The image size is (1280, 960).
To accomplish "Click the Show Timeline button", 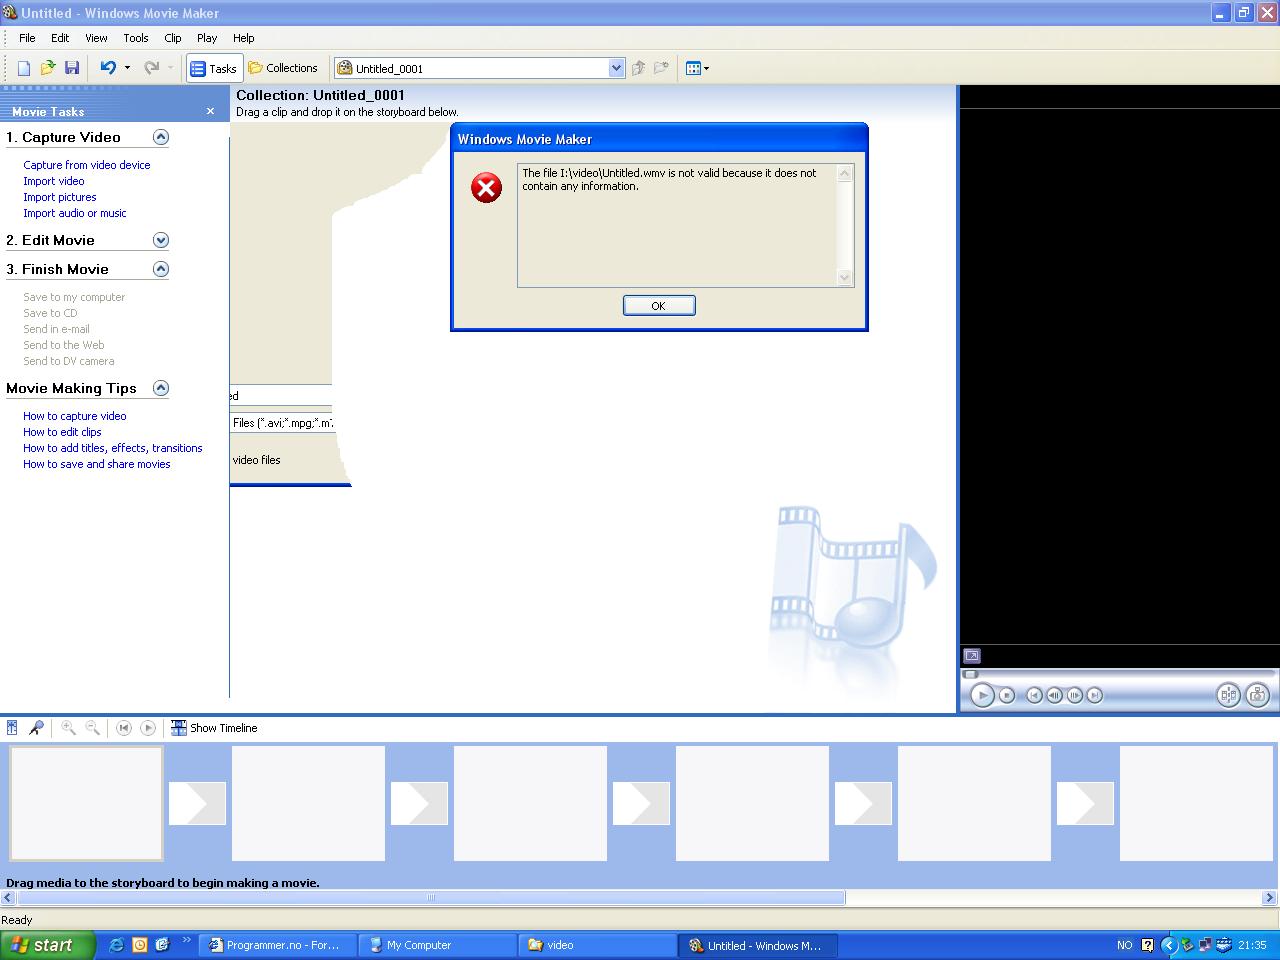I will [214, 728].
